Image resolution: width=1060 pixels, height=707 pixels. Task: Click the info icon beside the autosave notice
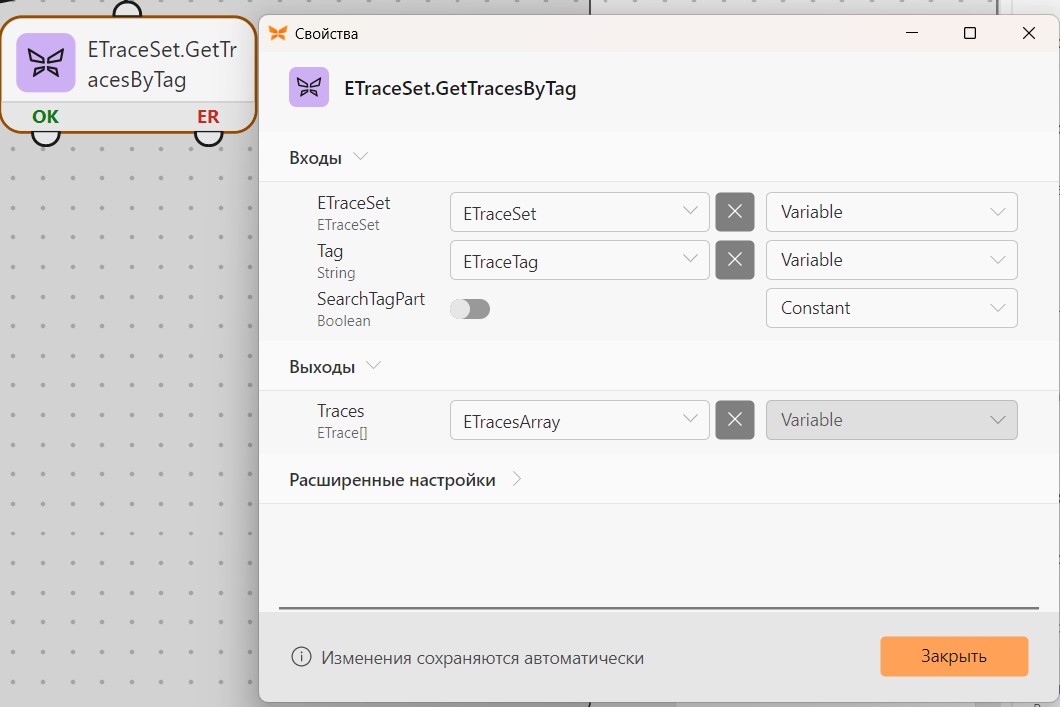(301, 657)
